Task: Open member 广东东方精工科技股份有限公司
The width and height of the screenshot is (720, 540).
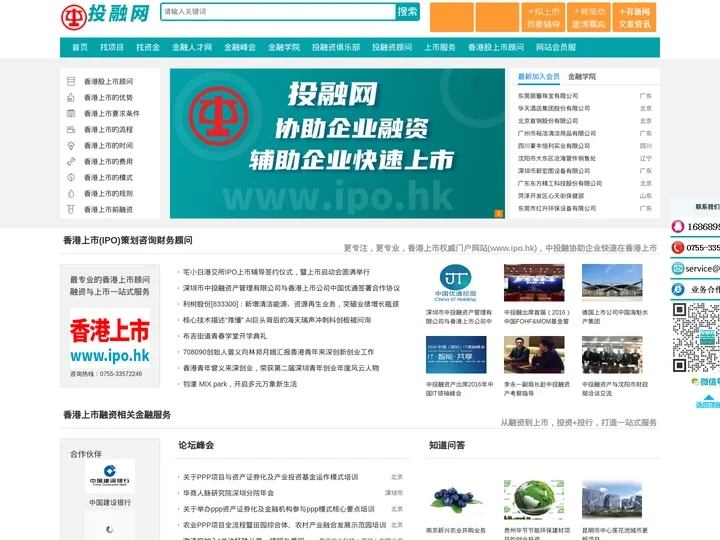Action: (560, 183)
